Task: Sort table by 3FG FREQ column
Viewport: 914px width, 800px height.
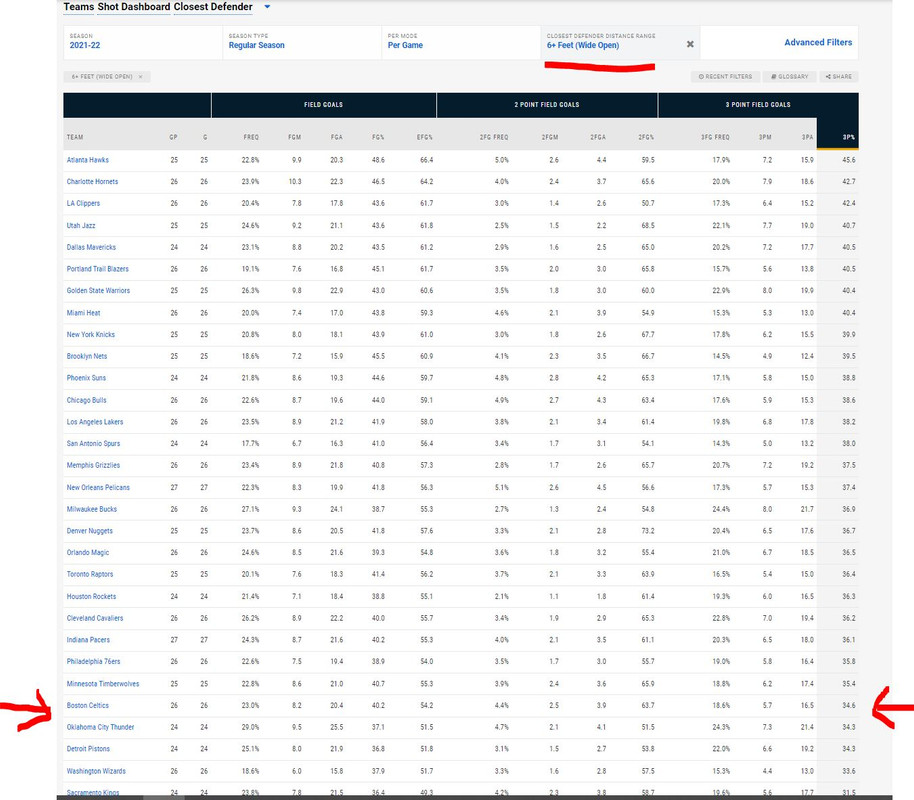Action: (715, 138)
